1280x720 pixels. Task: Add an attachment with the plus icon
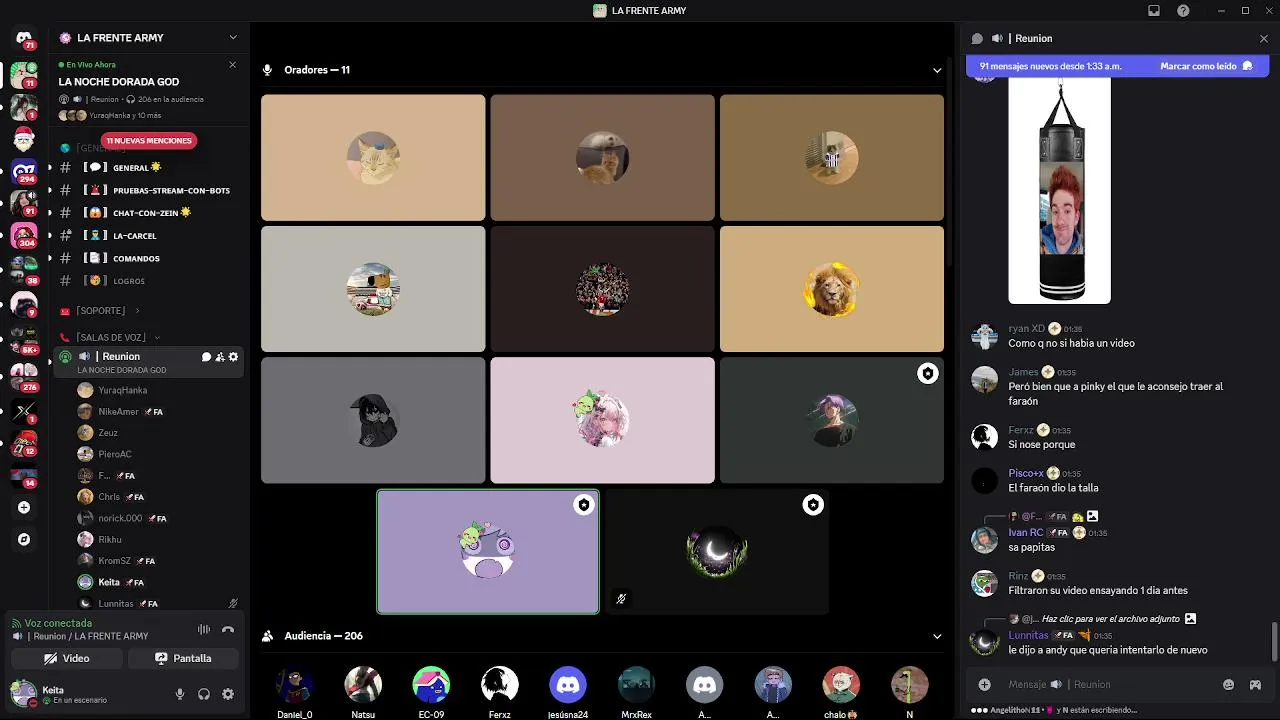click(985, 684)
